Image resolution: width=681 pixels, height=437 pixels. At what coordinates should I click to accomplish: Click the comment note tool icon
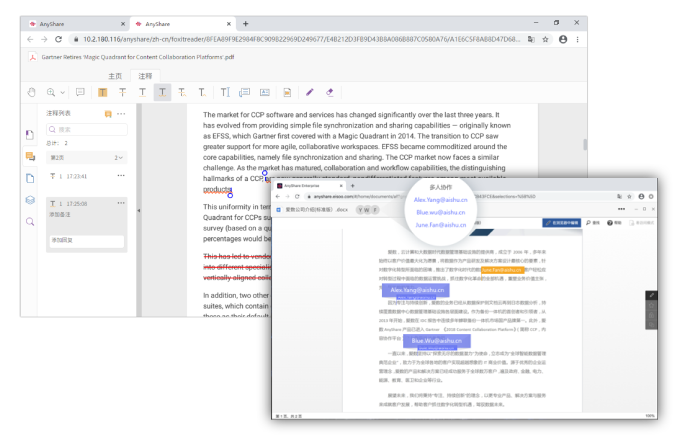(81, 92)
